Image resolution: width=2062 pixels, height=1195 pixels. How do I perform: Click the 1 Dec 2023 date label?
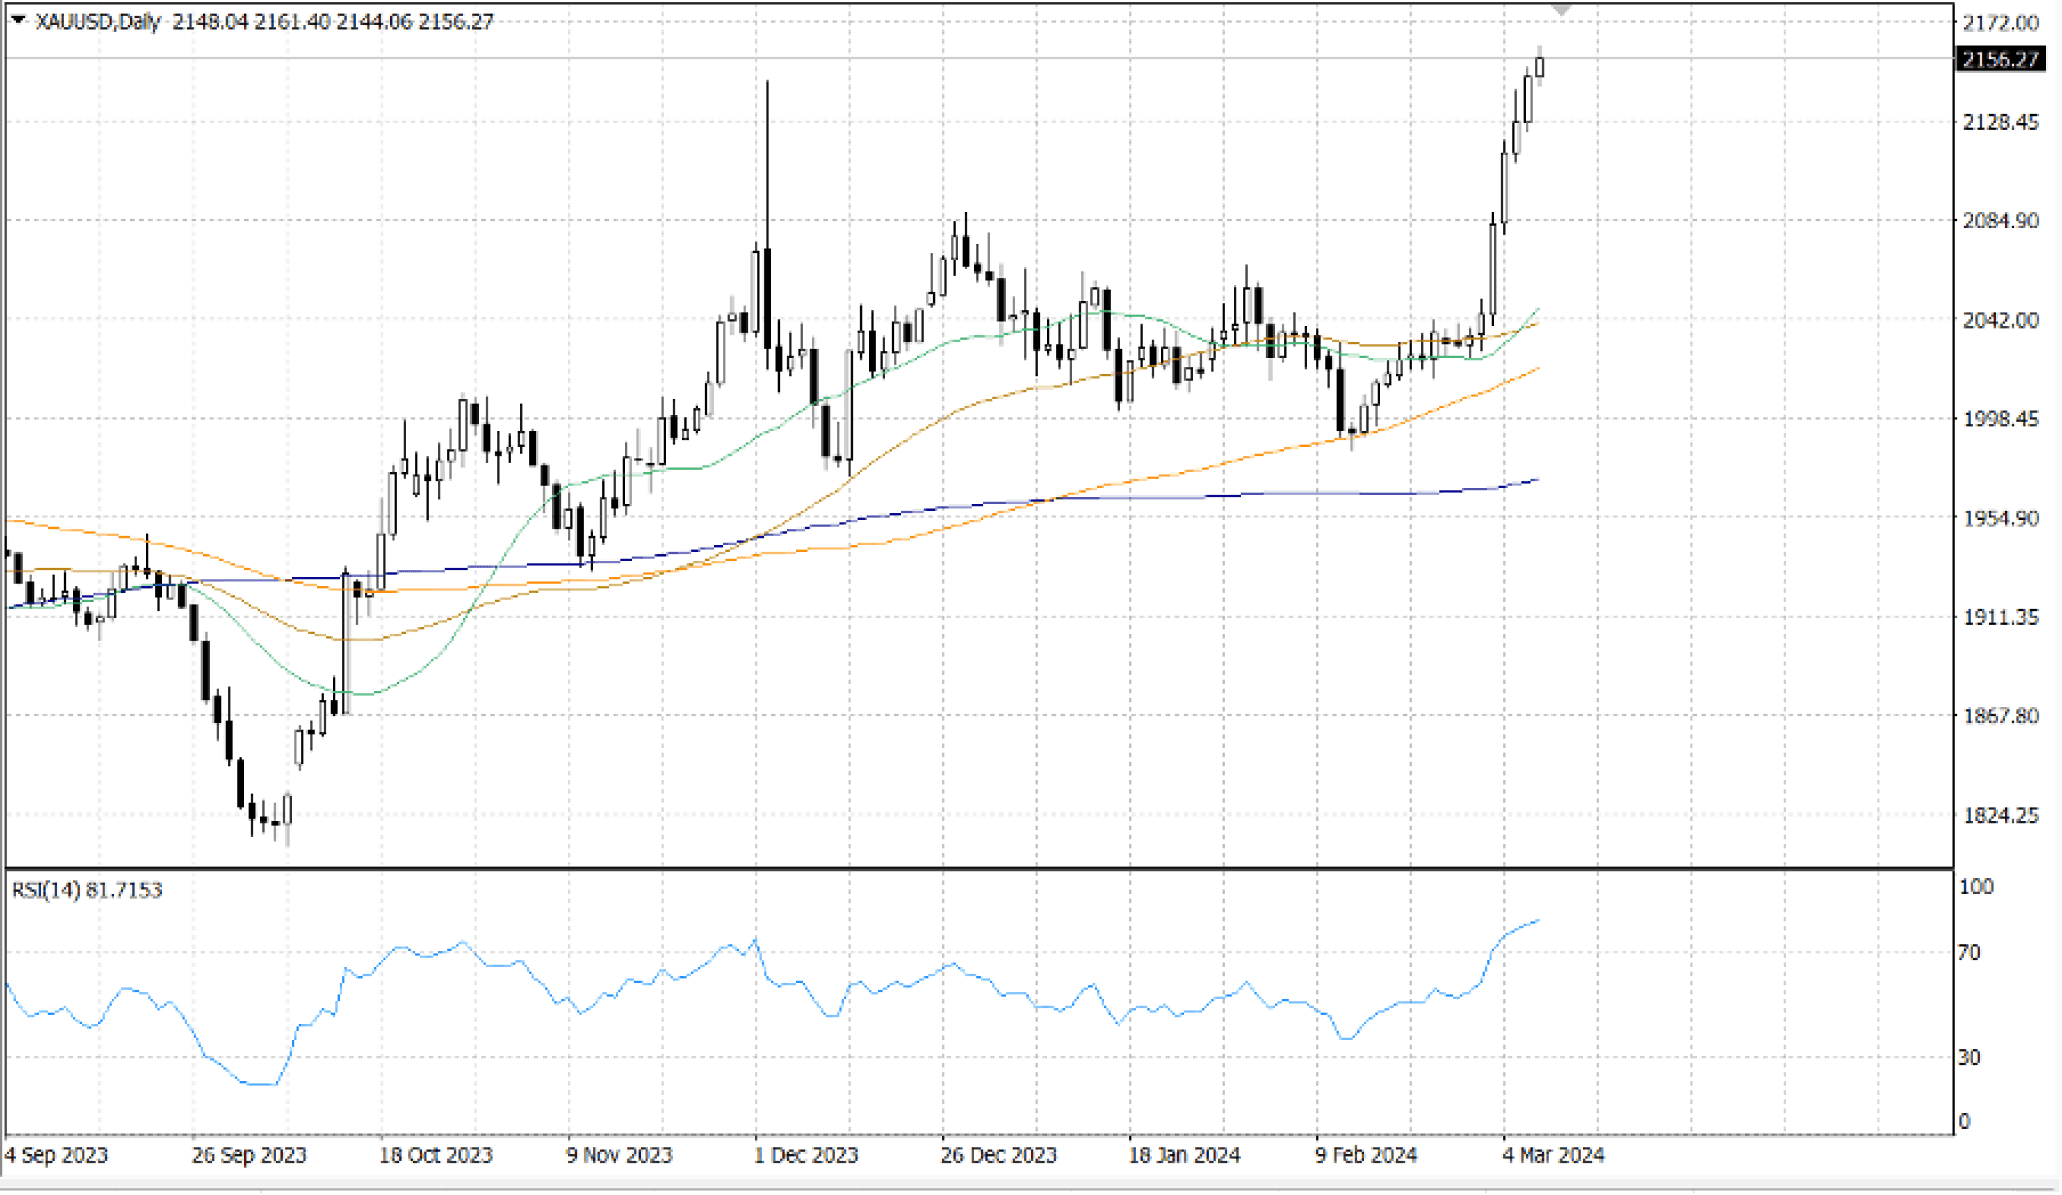click(x=805, y=1155)
